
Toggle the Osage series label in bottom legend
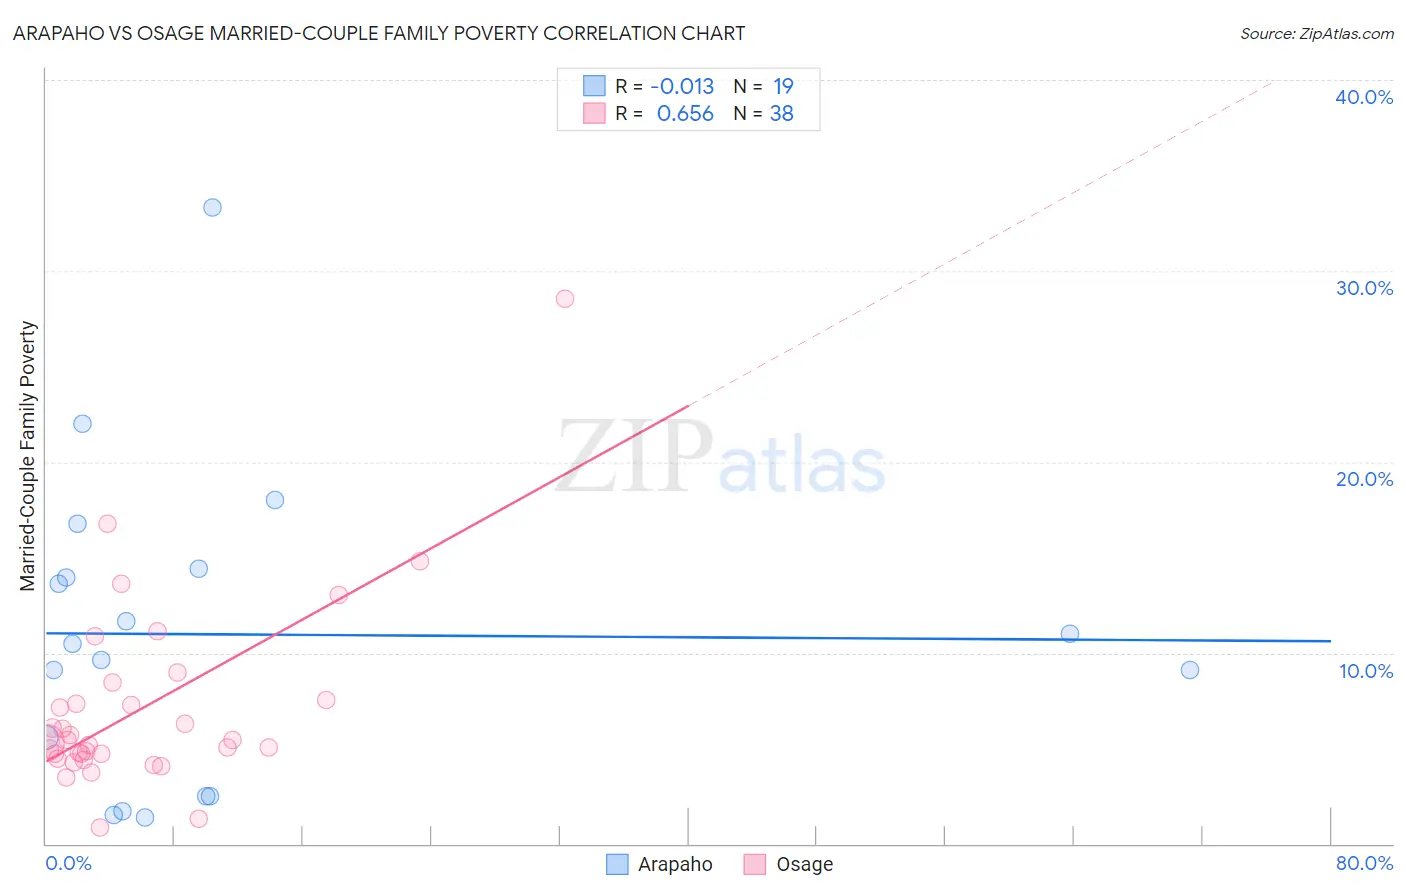(805, 864)
